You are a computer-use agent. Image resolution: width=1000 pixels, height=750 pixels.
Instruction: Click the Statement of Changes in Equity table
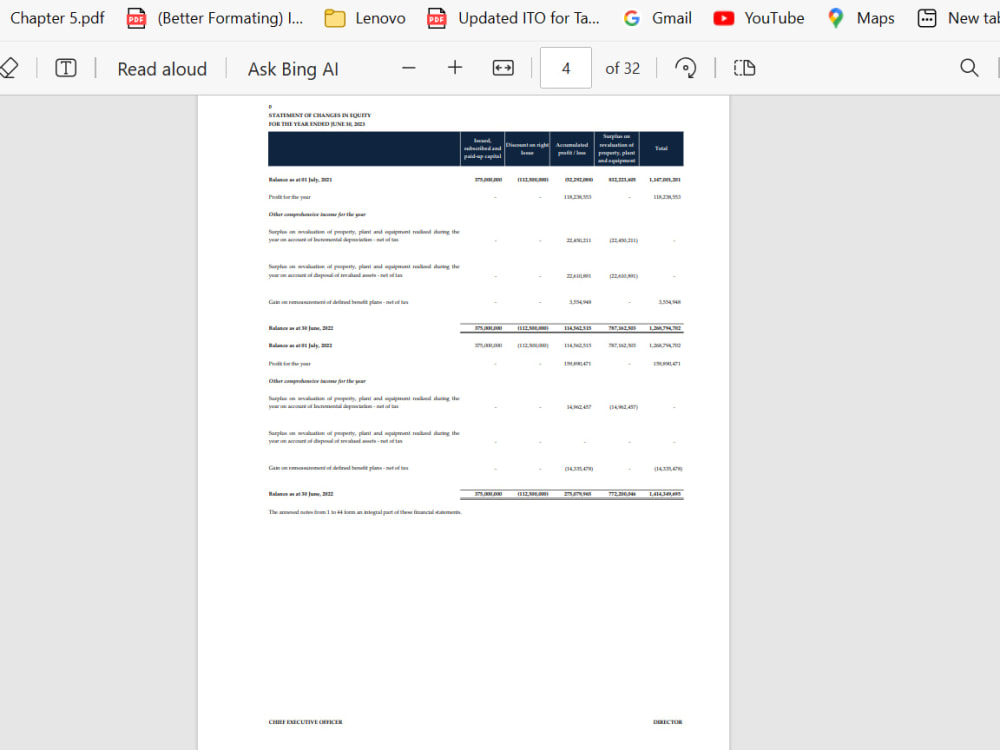coord(475,320)
